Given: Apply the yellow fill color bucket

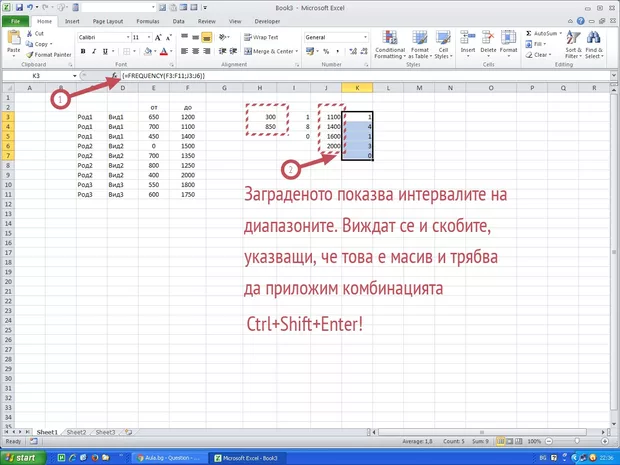Looking at the screenshot, I should tap(148, 51).
